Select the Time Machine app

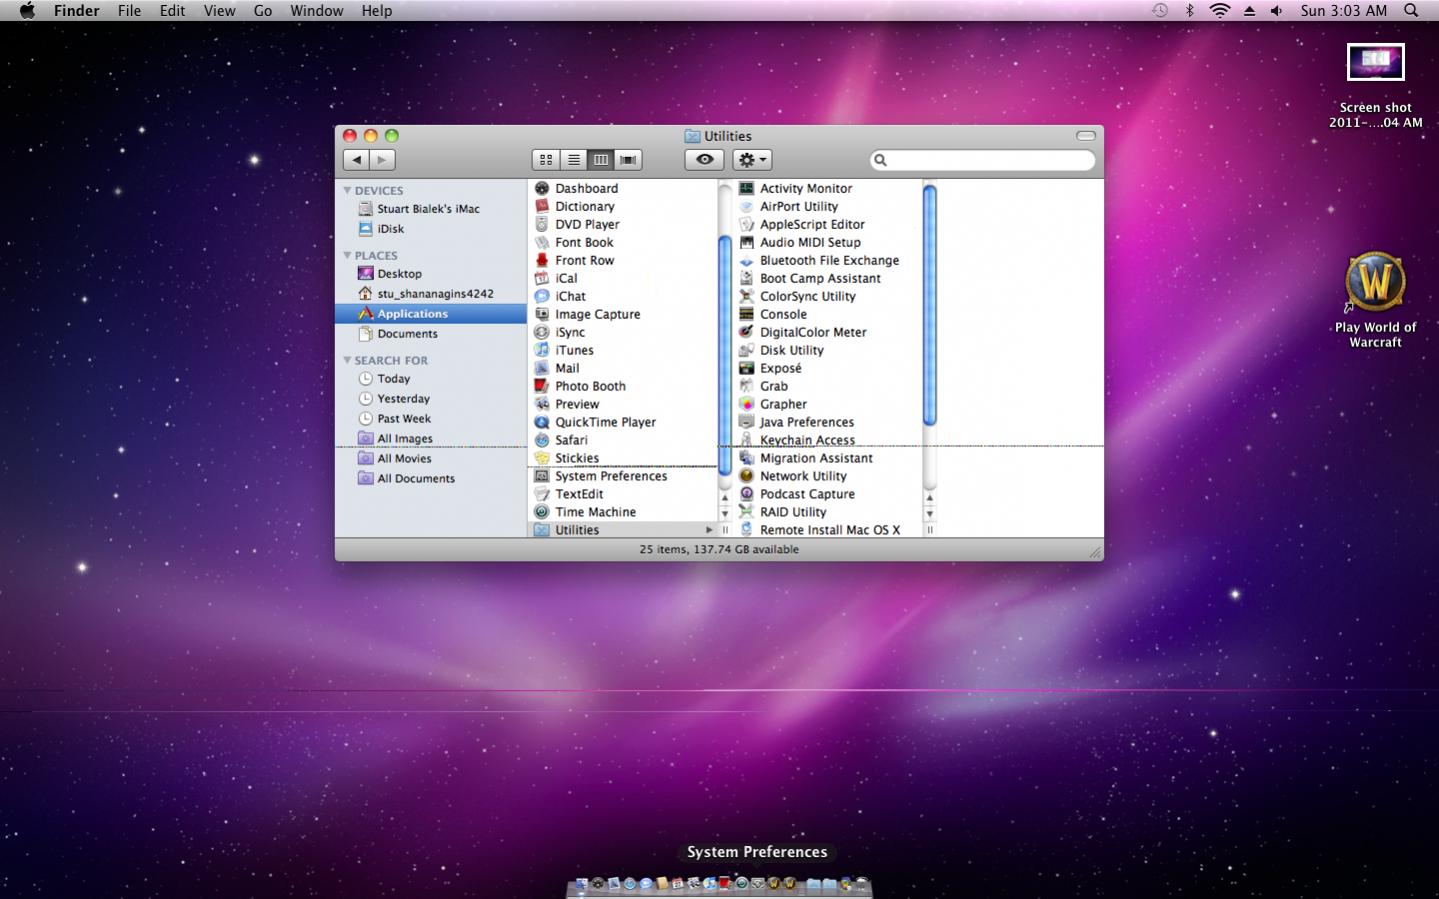[x=595, y=512]
